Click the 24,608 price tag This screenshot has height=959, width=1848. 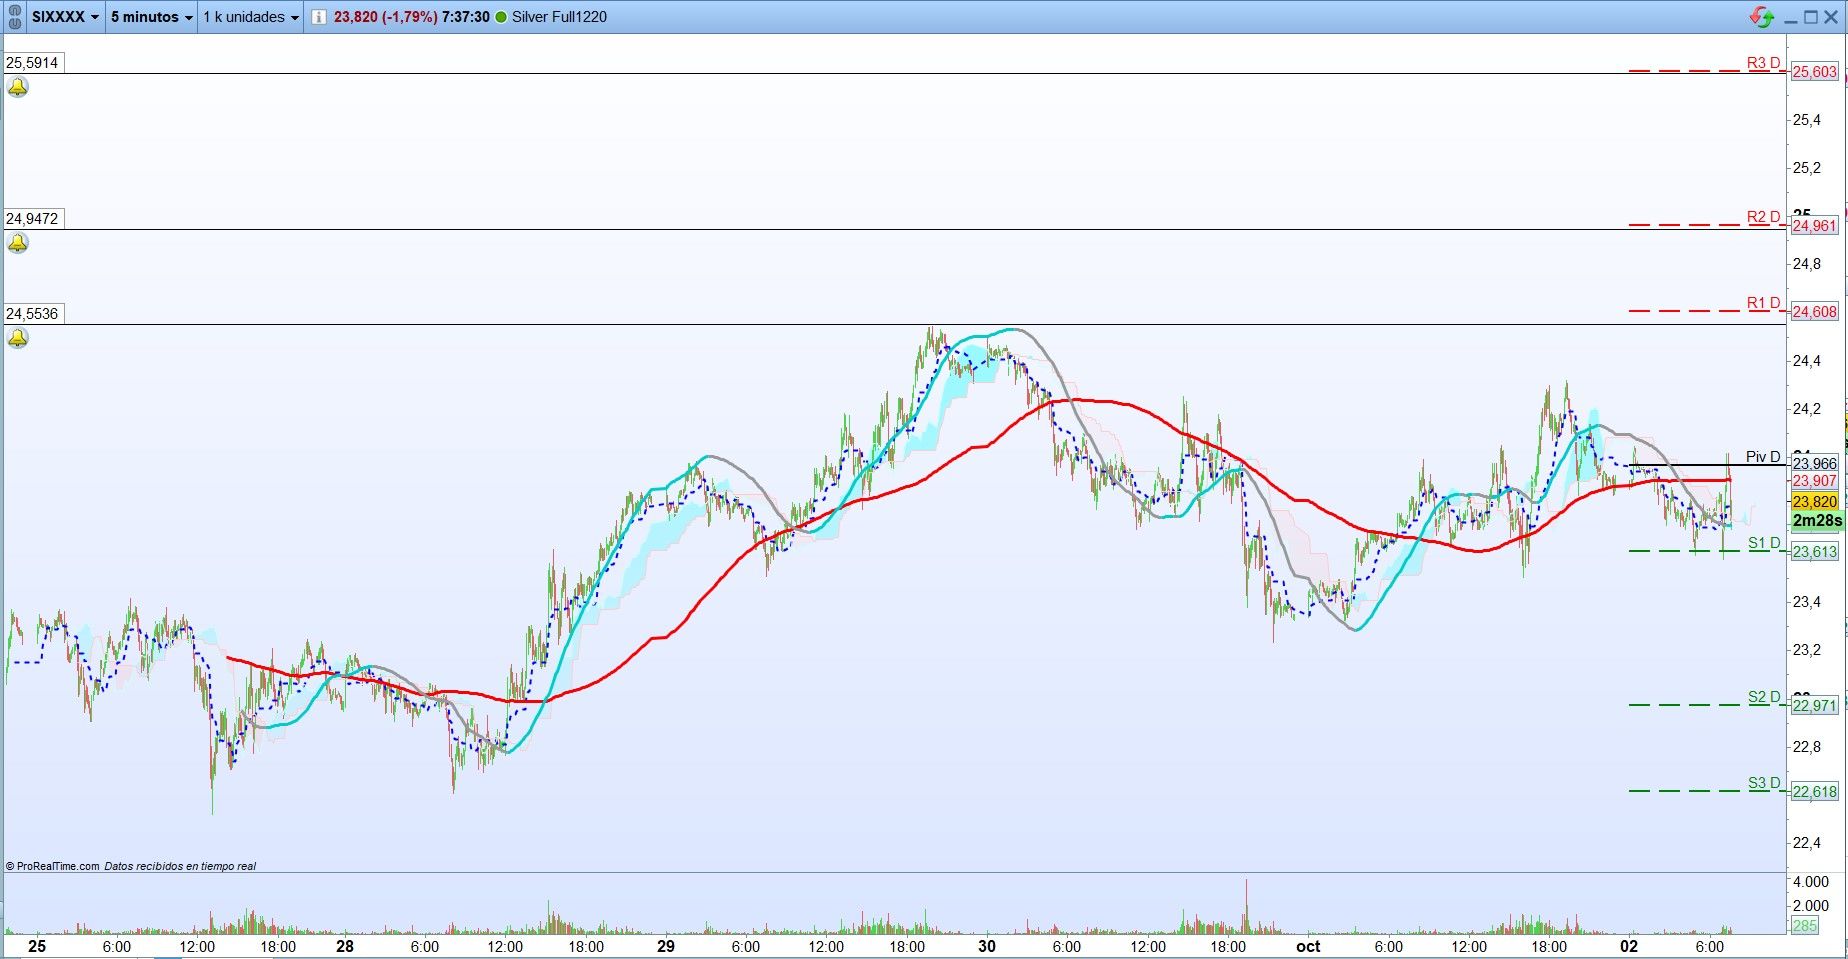pos(1815,312)
